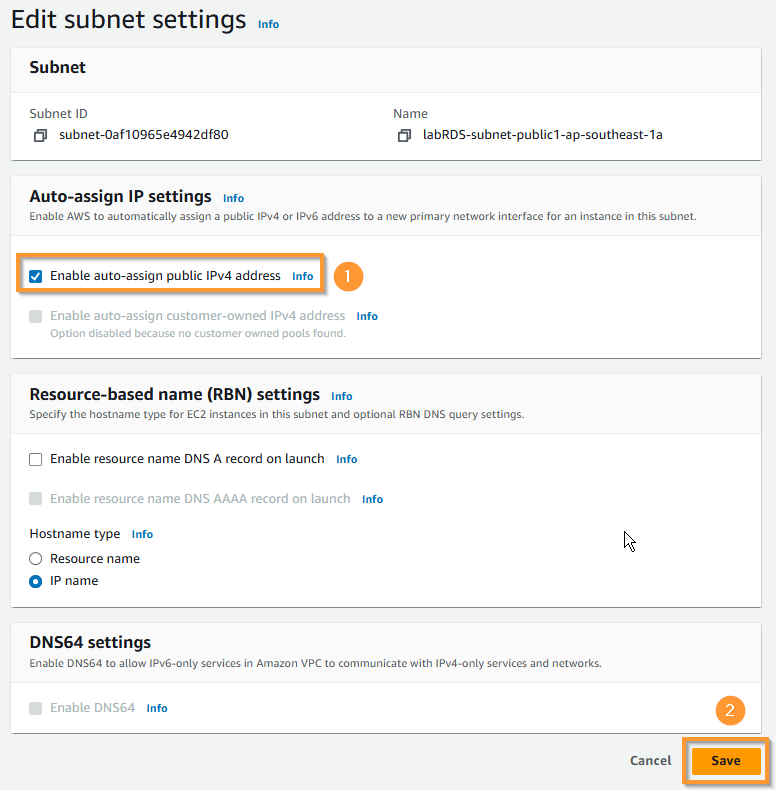The image size is (776, 790).
Task: Enable resource name DNS A record on launch
Action: (36, 459)
